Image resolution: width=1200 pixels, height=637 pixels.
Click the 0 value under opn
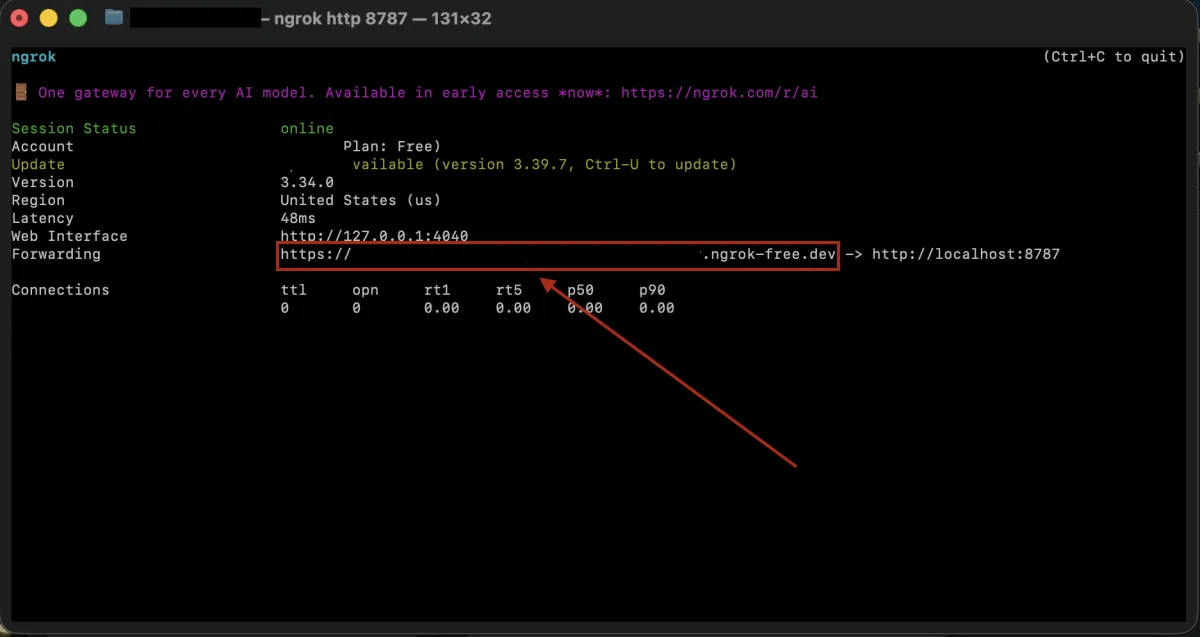pyautogui.click(x=357, y=308)
